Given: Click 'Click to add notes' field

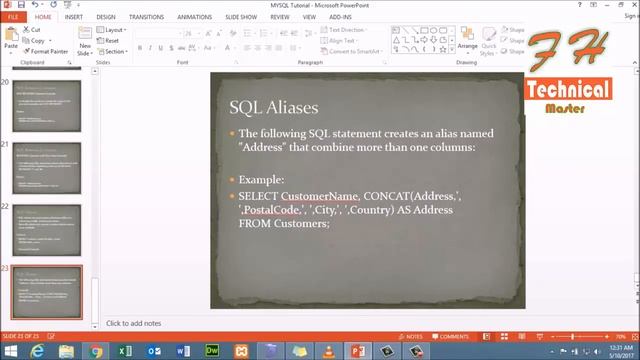Looking at the screenshot, I should click(133, 323).
